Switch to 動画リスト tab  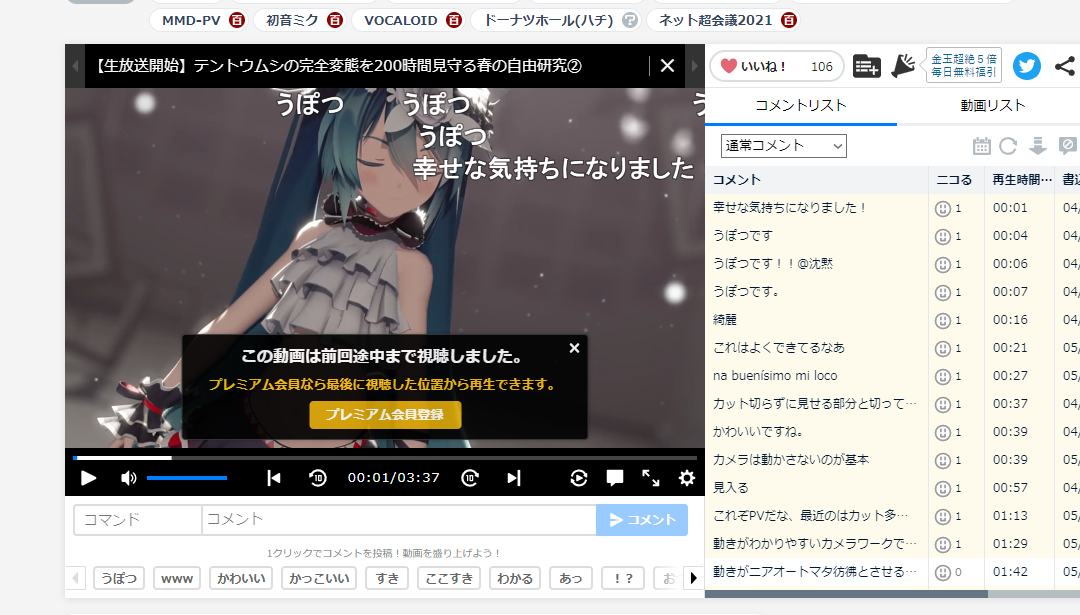tap(993, 105)
